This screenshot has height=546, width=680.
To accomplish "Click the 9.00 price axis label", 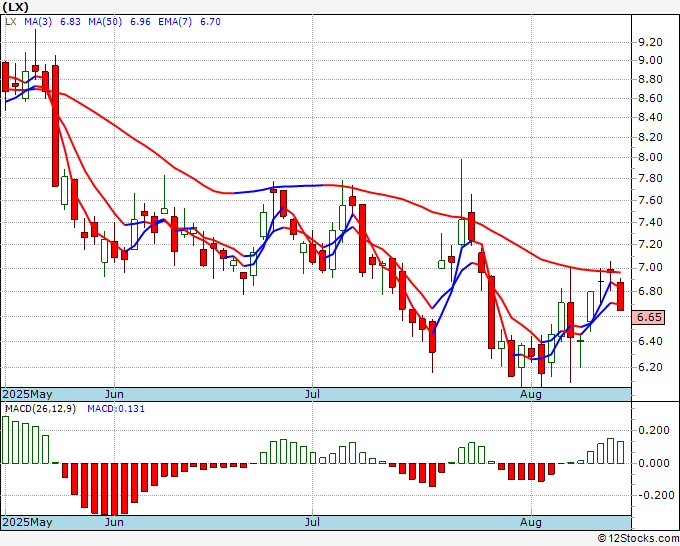I will point(651,60).
